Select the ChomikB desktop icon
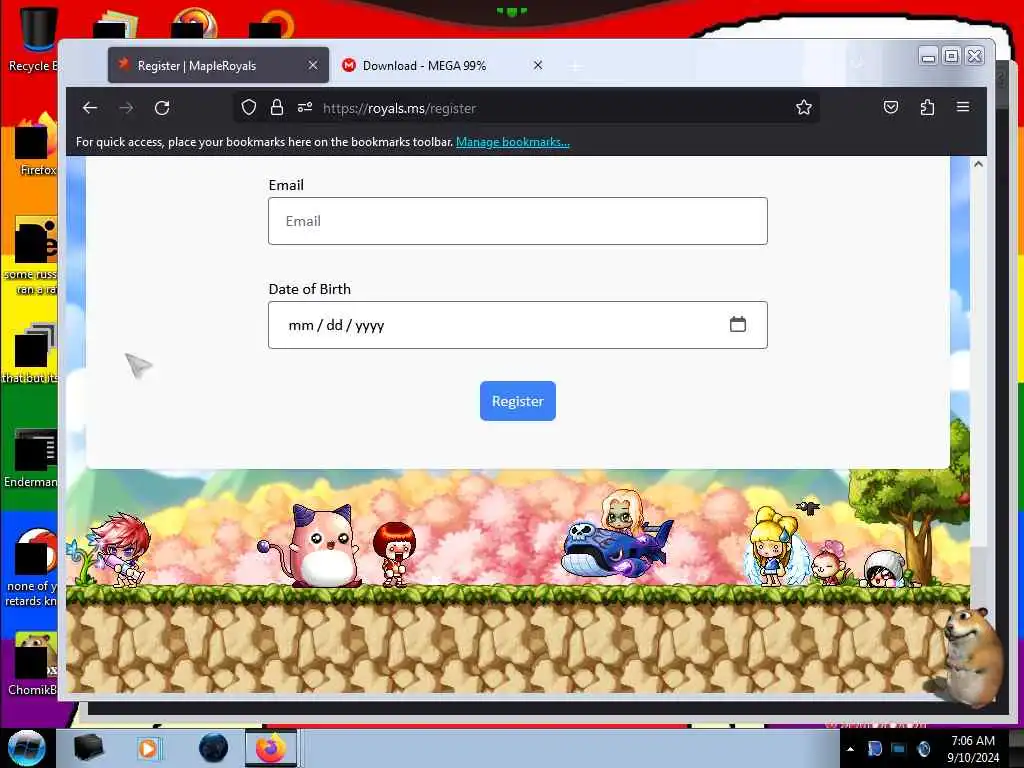Screen dimensions: 1024x768 (x=32, y=664)
